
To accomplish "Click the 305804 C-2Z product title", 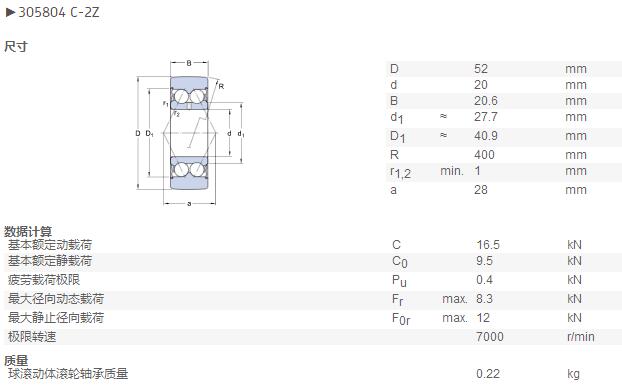I will pos(59,12).
